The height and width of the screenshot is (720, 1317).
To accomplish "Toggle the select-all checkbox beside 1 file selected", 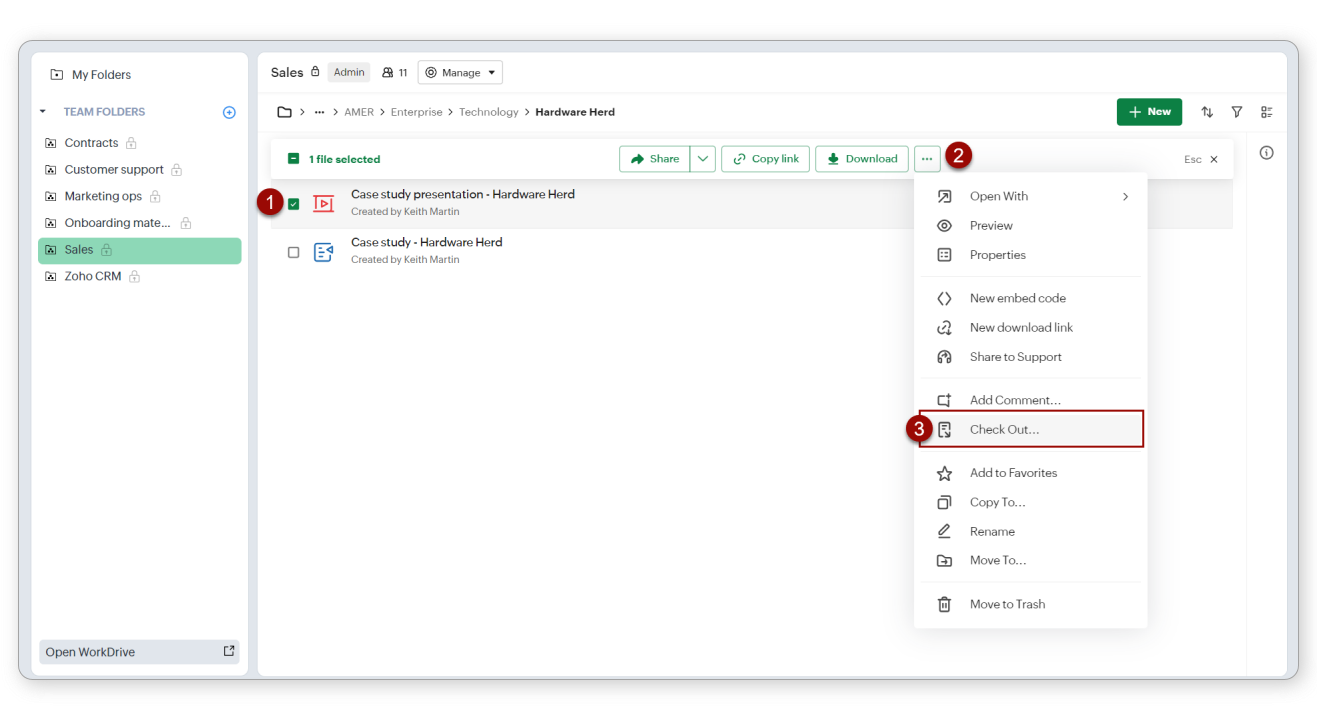I will (x=293, y=159).
